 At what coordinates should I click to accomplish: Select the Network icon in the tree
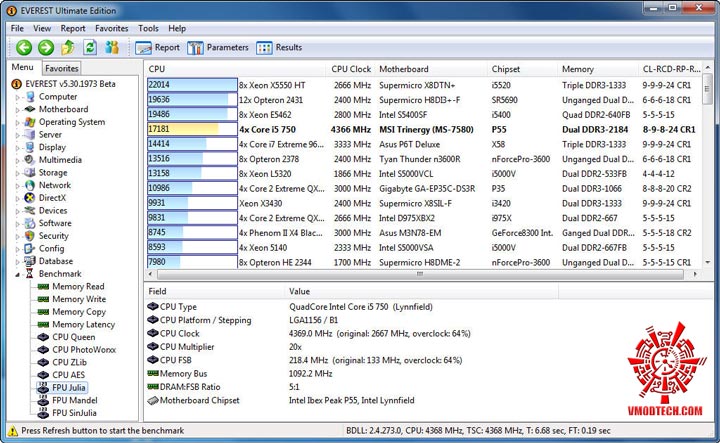tap(30, 185)
